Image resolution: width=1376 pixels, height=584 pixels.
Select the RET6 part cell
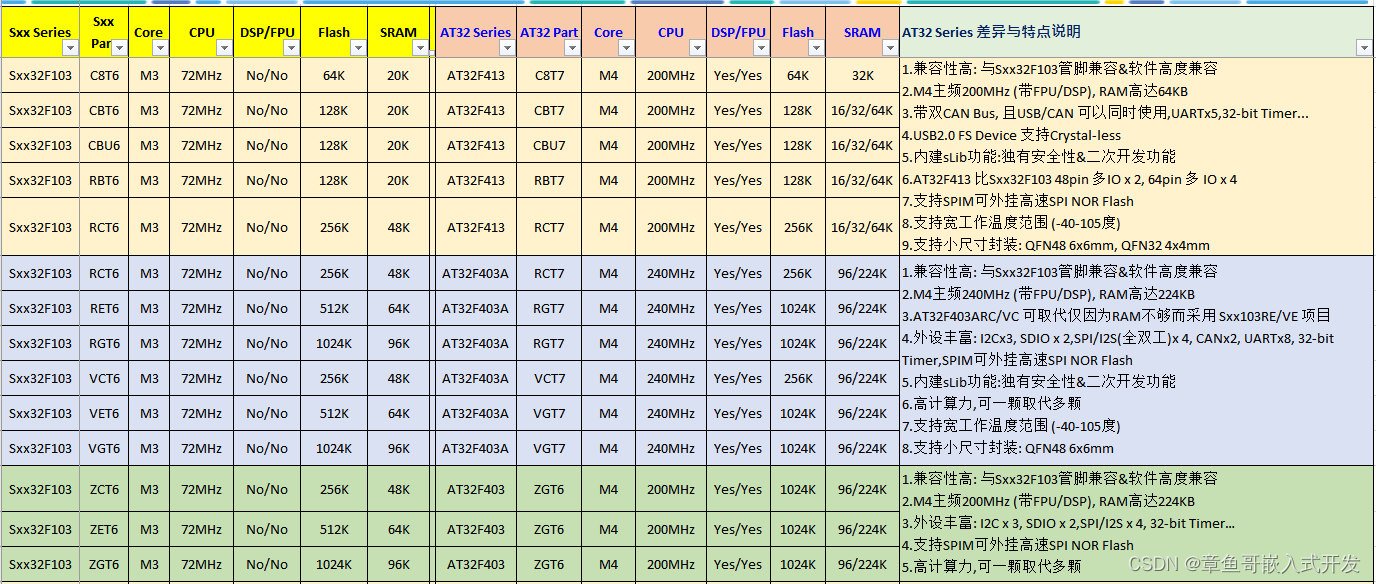click(104, 308)
